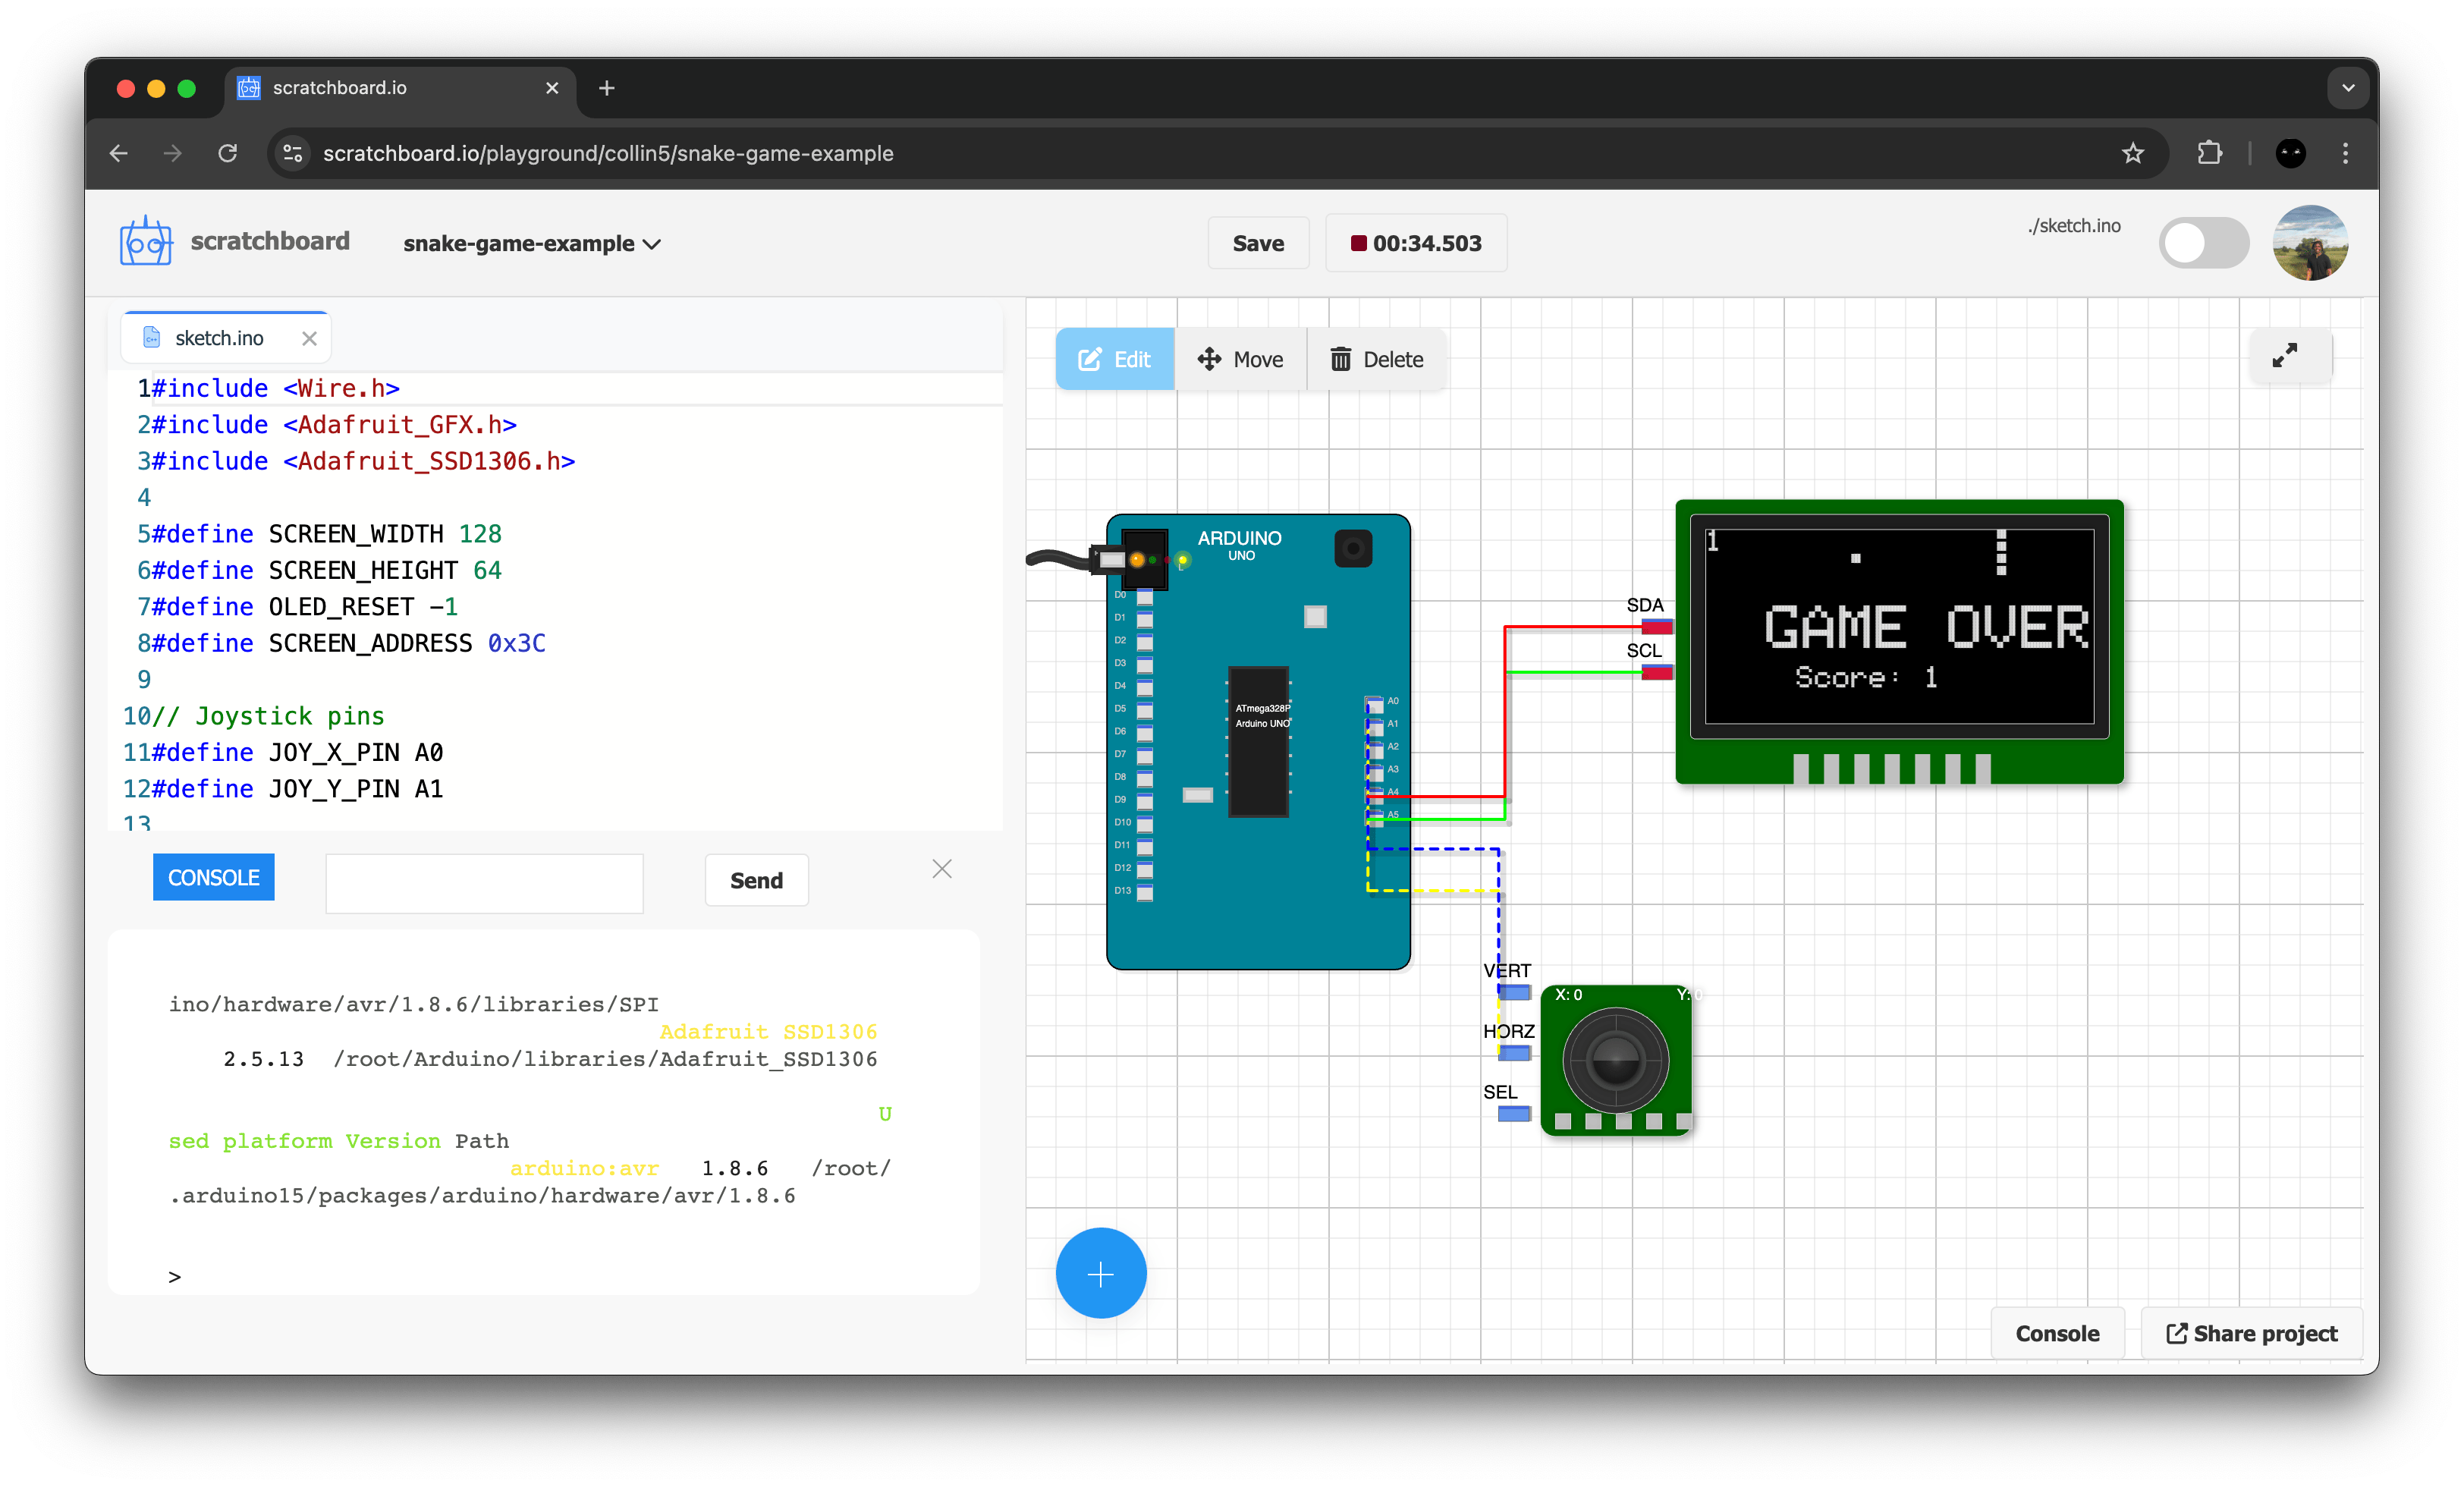Screen dimensions: 2464x1487
Task: Click the SCL pin on the OLED
Action: [x=1656, y=672]
